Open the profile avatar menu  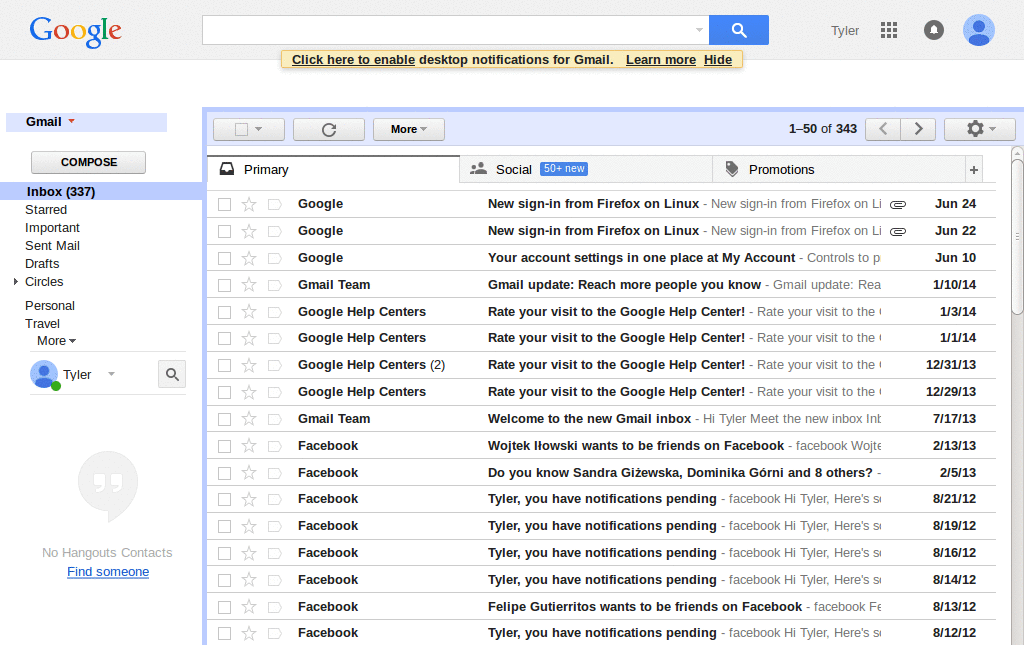point(978,30)
